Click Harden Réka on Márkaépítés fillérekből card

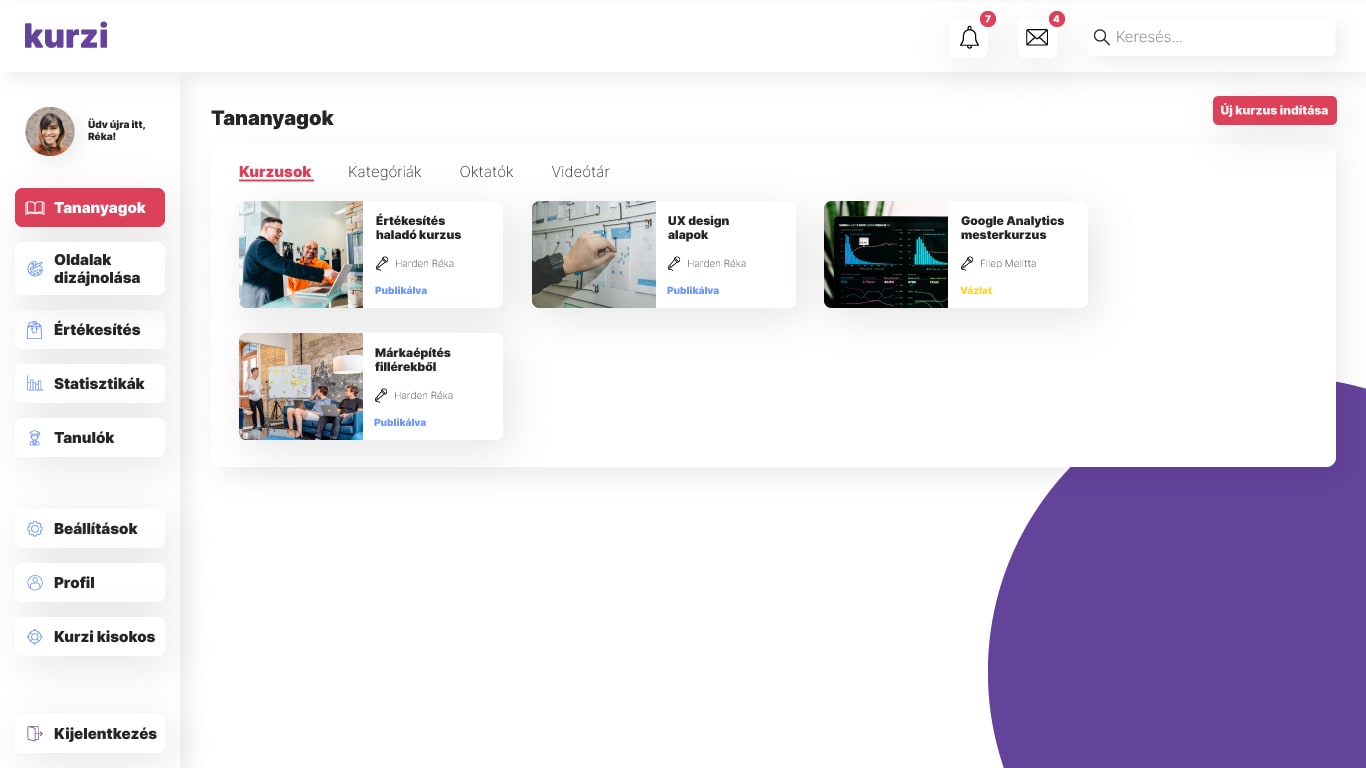pyautogui.click(x=424, y=396)
